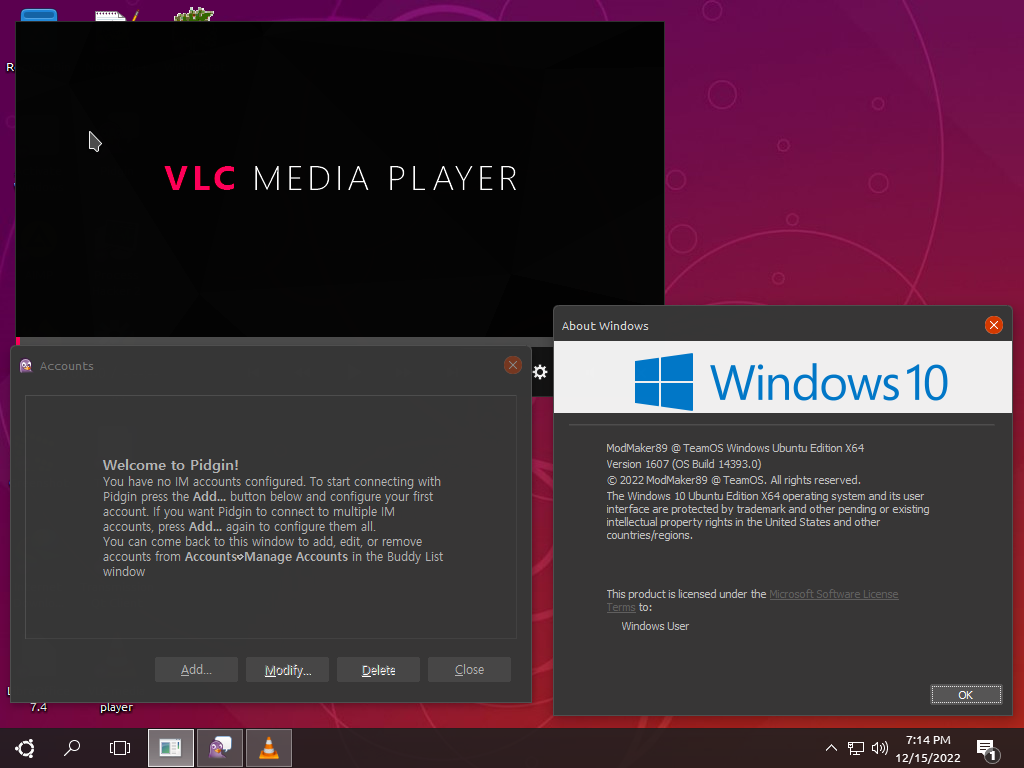Click the "Windows User" licensee text
This screenshot has height=768, width=1024.
coord(655,626)
